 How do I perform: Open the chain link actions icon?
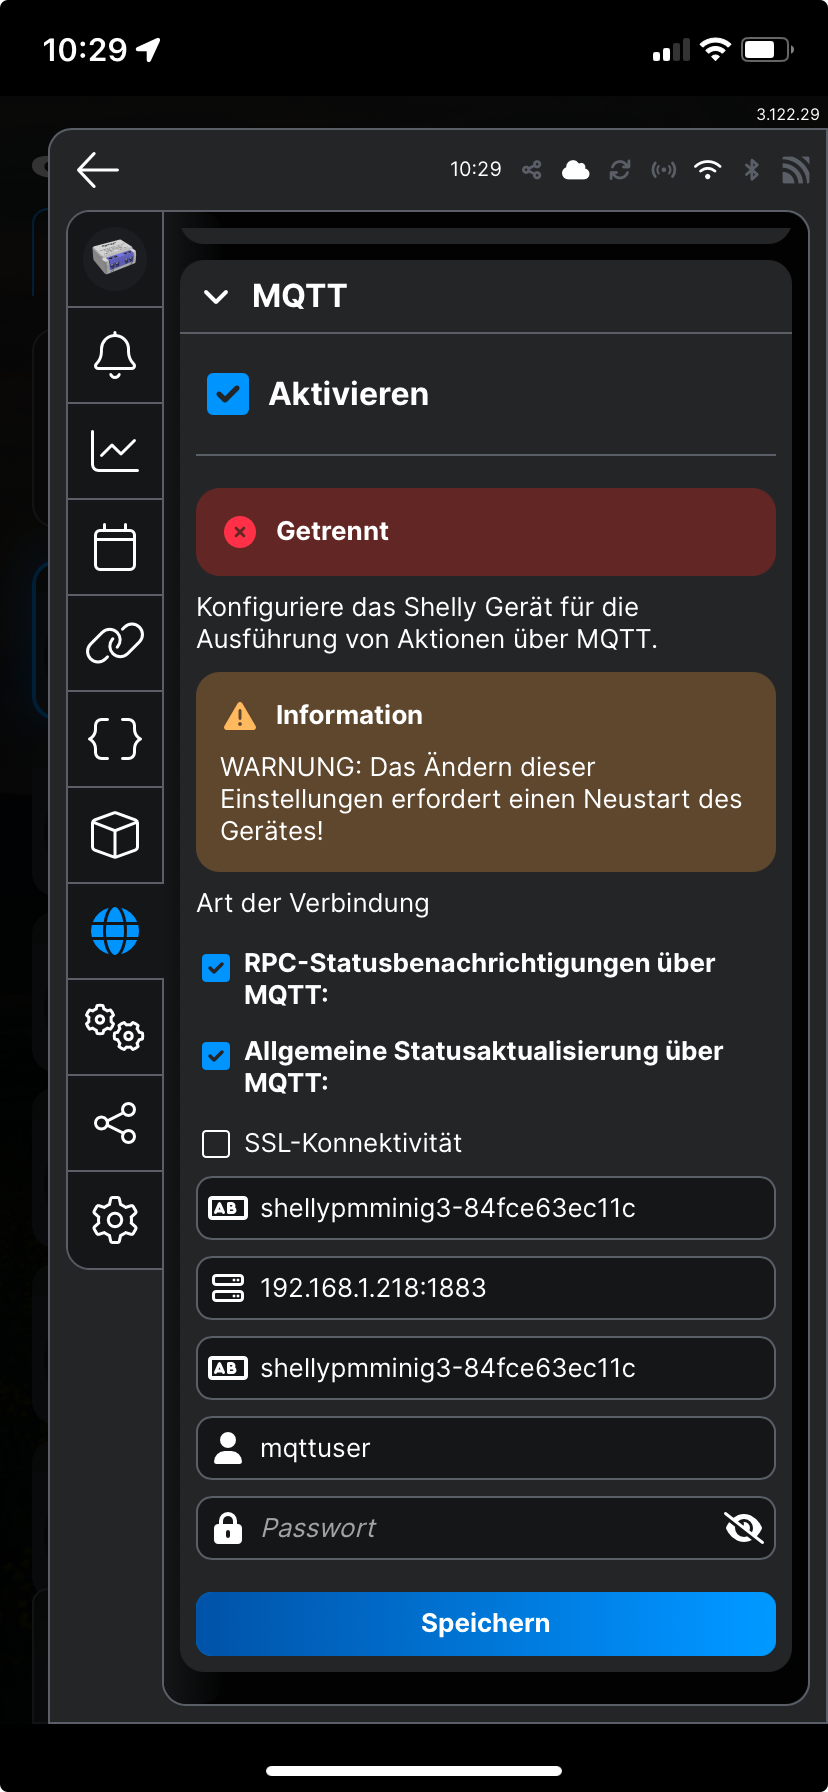[115, 643]
